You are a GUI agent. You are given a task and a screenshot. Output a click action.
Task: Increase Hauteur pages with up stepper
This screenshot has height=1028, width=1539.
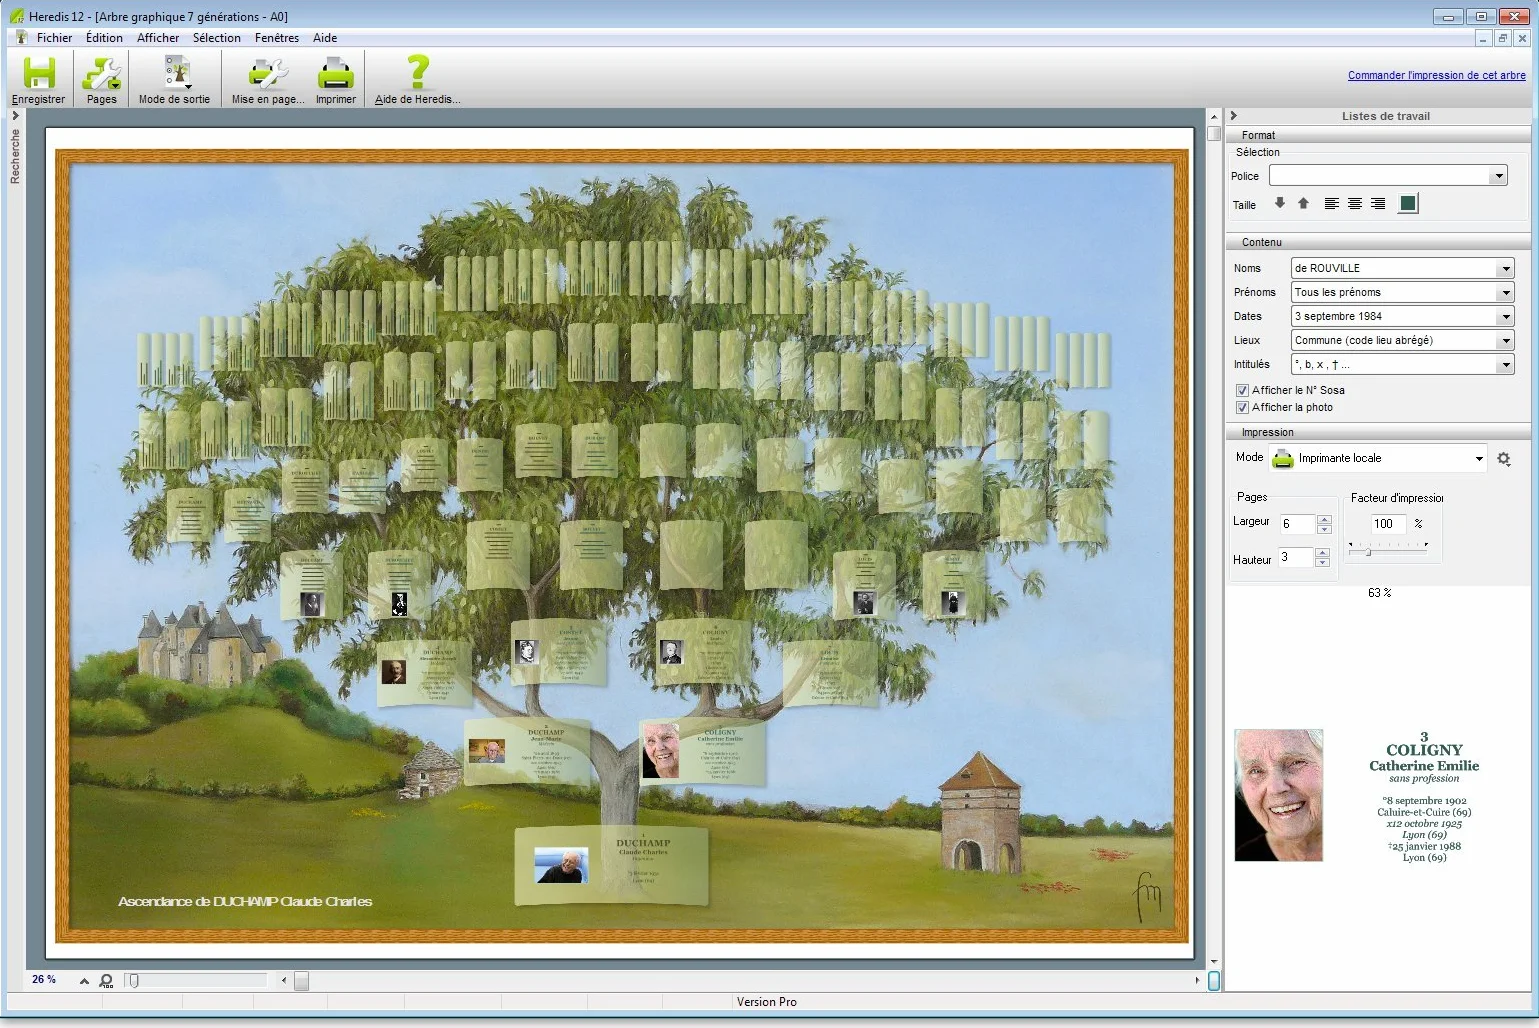tap(1323, 553)
